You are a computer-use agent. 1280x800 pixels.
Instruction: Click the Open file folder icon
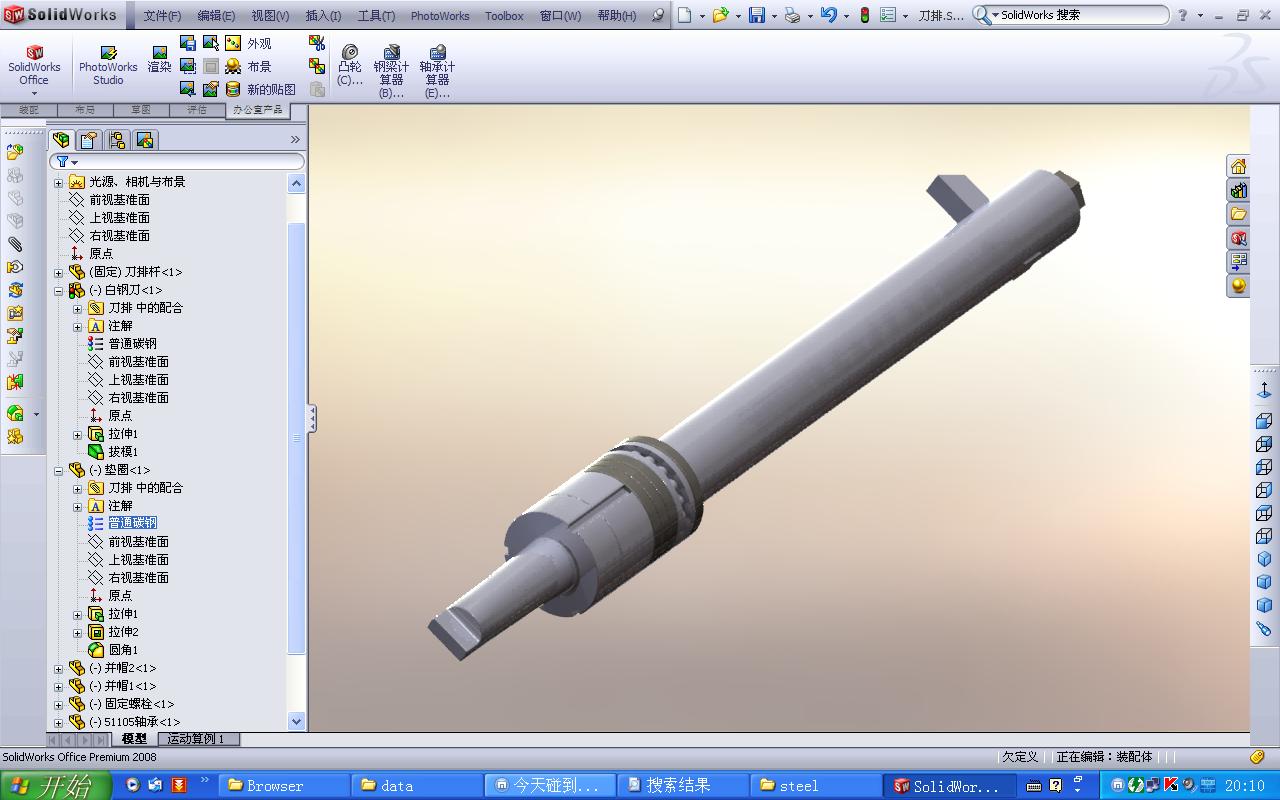(x=720, y=15)
